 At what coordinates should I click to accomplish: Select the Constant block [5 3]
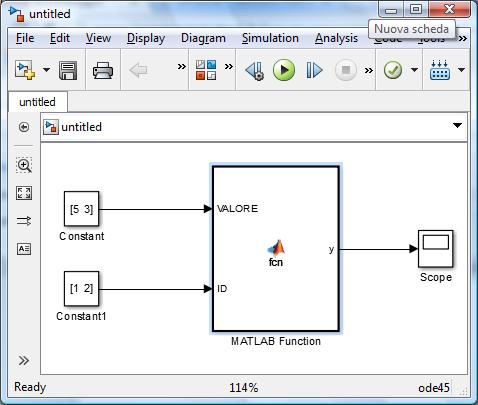click(x=81, y=209)
